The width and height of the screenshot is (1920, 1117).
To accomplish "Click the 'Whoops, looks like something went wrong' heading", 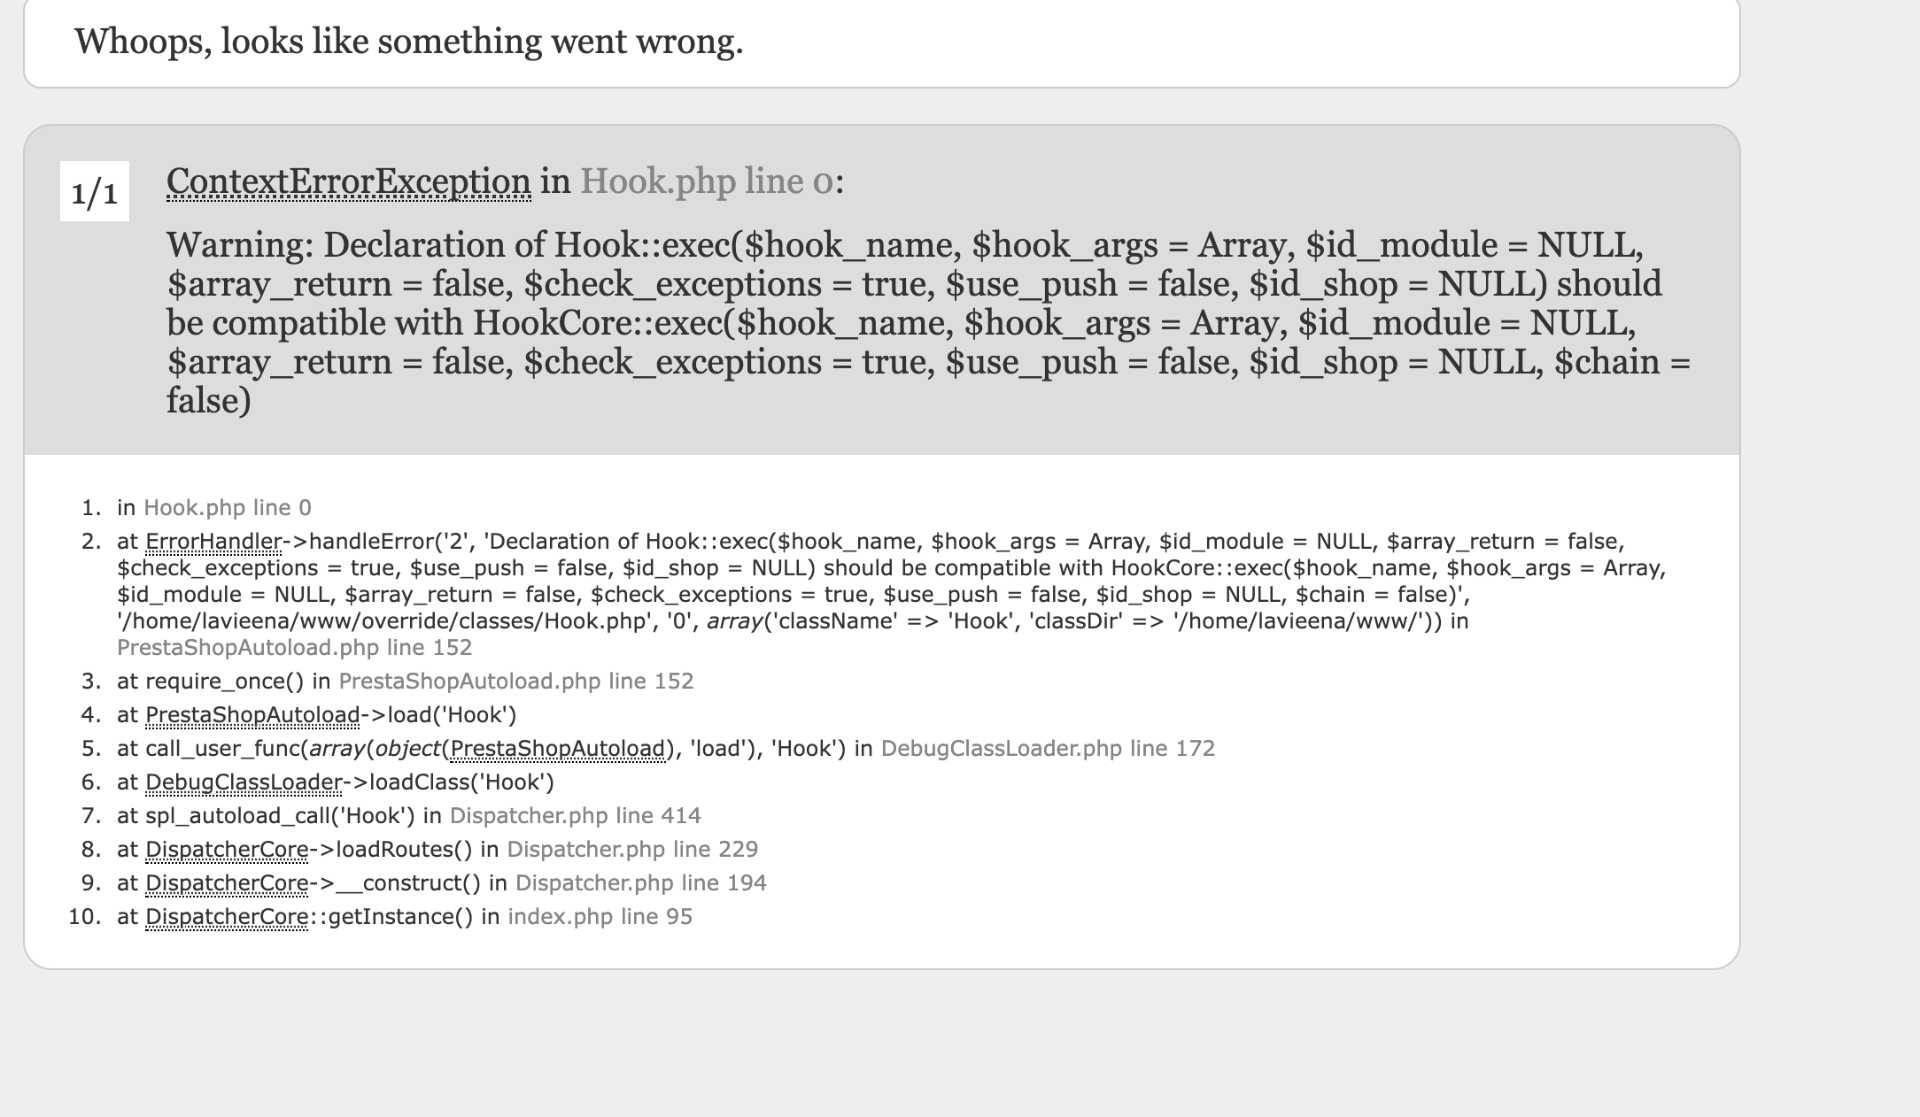I will [x=408, y=41].
